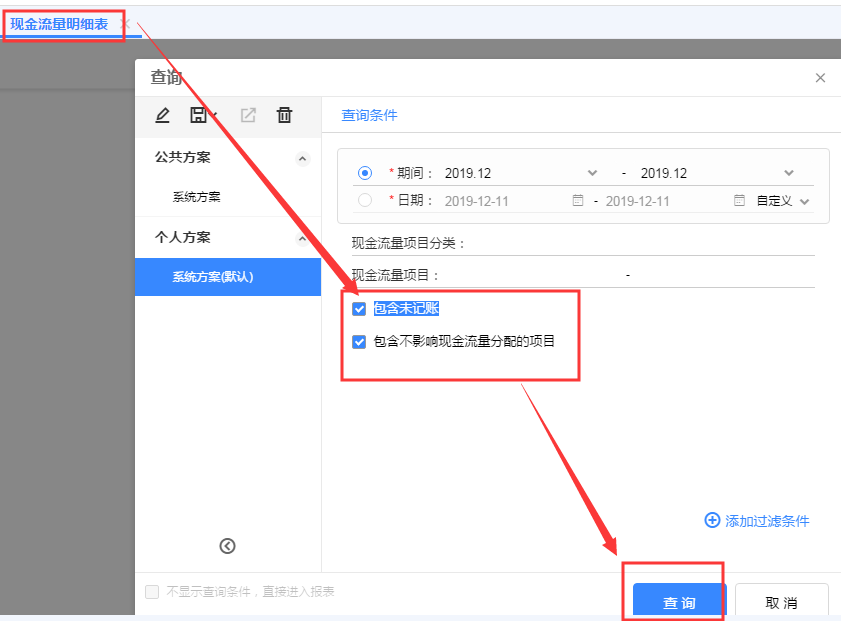Select the 查询条件 tab
The width and height of the screenshot is (841, 621).
369,115
